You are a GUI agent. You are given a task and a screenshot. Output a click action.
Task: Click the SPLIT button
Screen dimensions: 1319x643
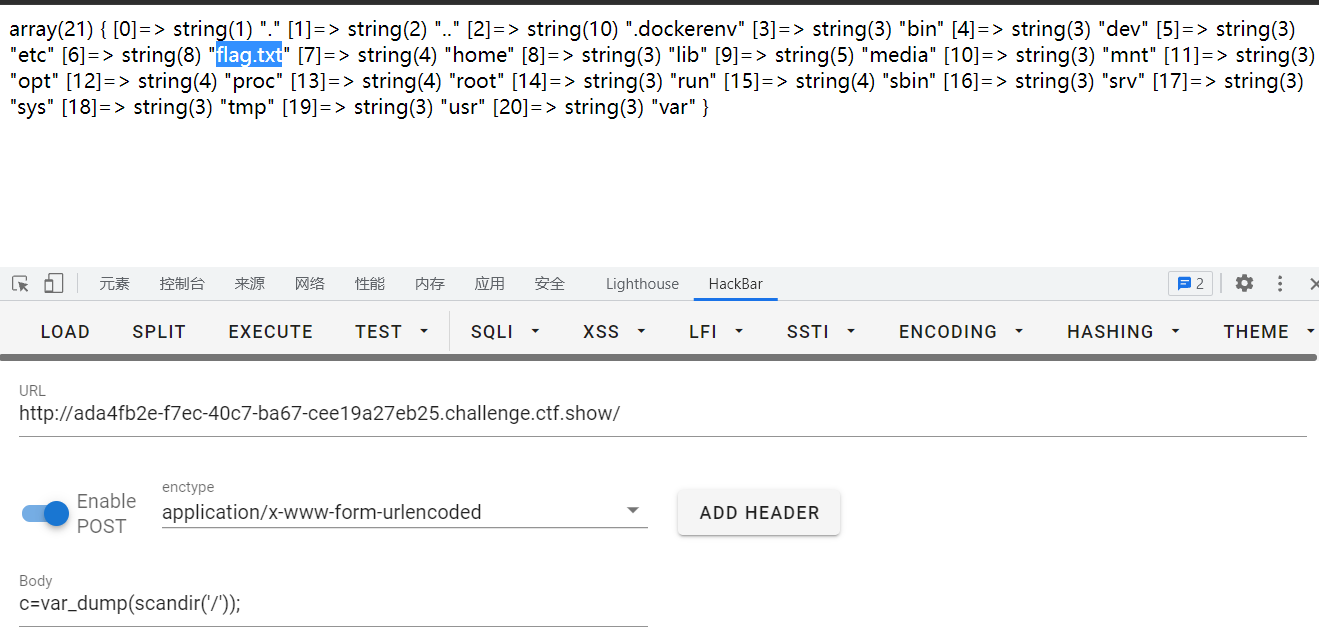[159, 332]
